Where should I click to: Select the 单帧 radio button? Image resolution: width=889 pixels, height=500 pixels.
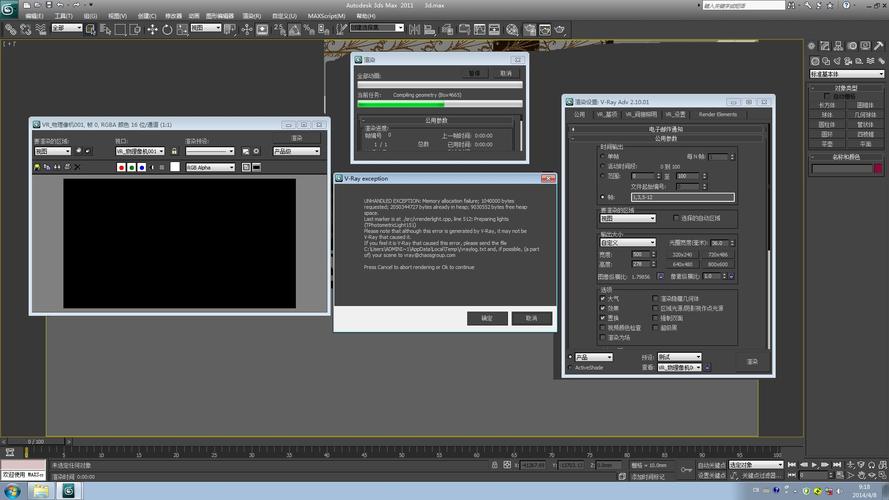click(602, 157)
